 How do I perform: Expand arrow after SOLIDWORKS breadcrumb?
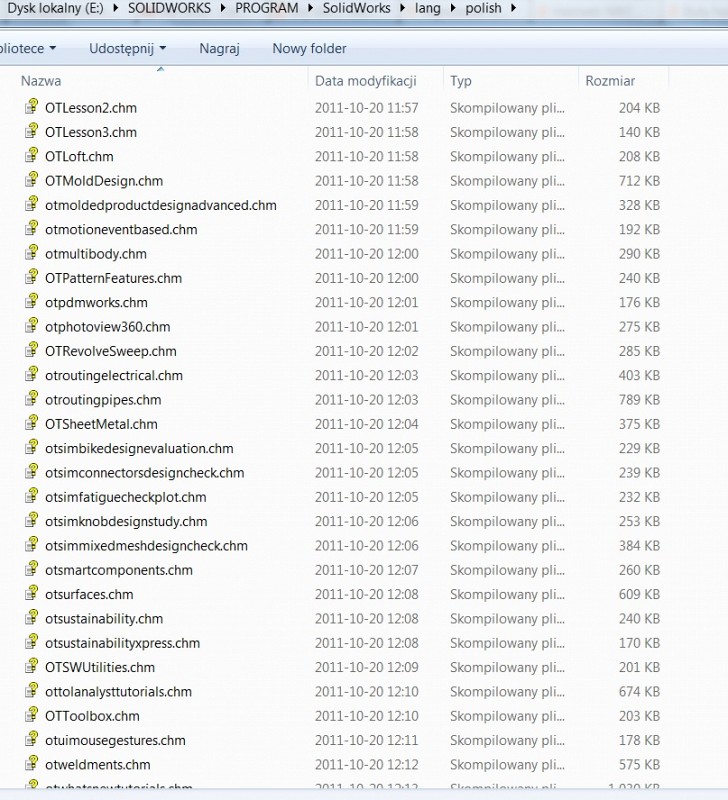pyautogui.click(x=223, y=8)
